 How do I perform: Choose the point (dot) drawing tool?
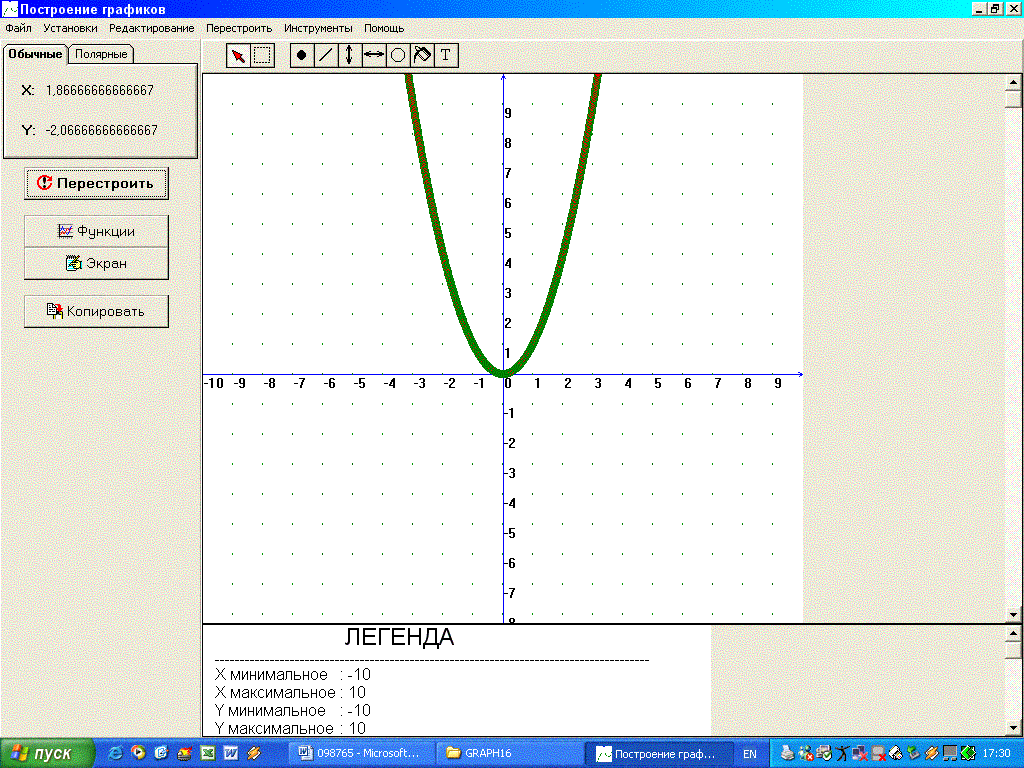[x=301, y=56]
